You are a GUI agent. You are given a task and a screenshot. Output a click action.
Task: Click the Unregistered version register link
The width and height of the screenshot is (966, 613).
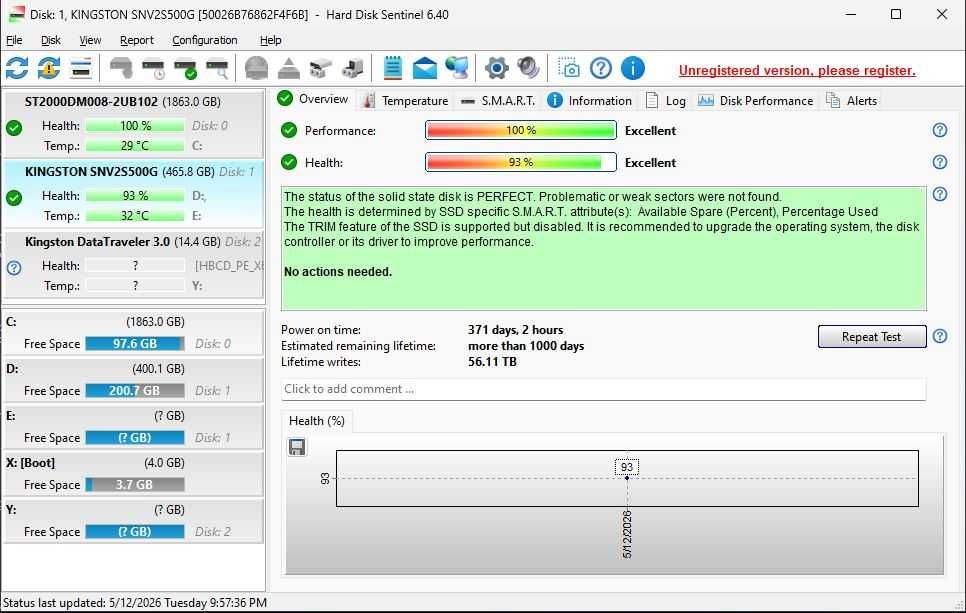click(x=797, y=70)
